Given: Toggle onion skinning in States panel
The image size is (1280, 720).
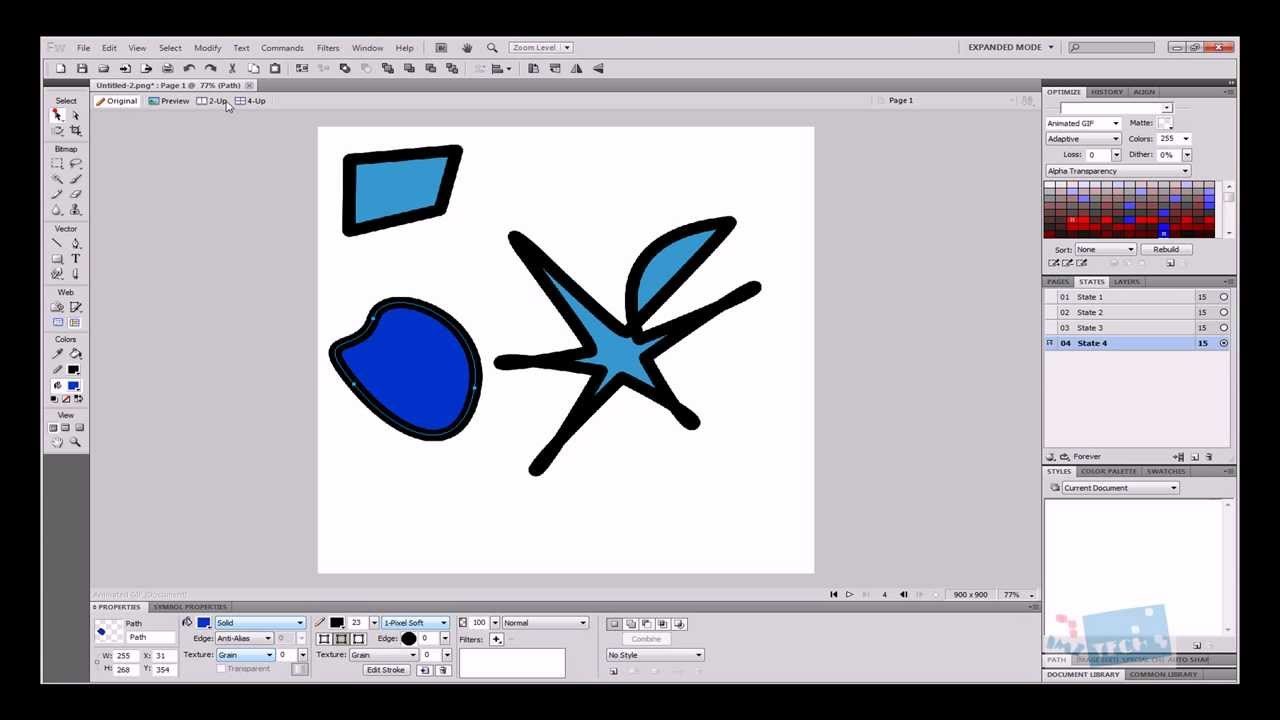Looking at the screenshot, I should point(1051,457).
